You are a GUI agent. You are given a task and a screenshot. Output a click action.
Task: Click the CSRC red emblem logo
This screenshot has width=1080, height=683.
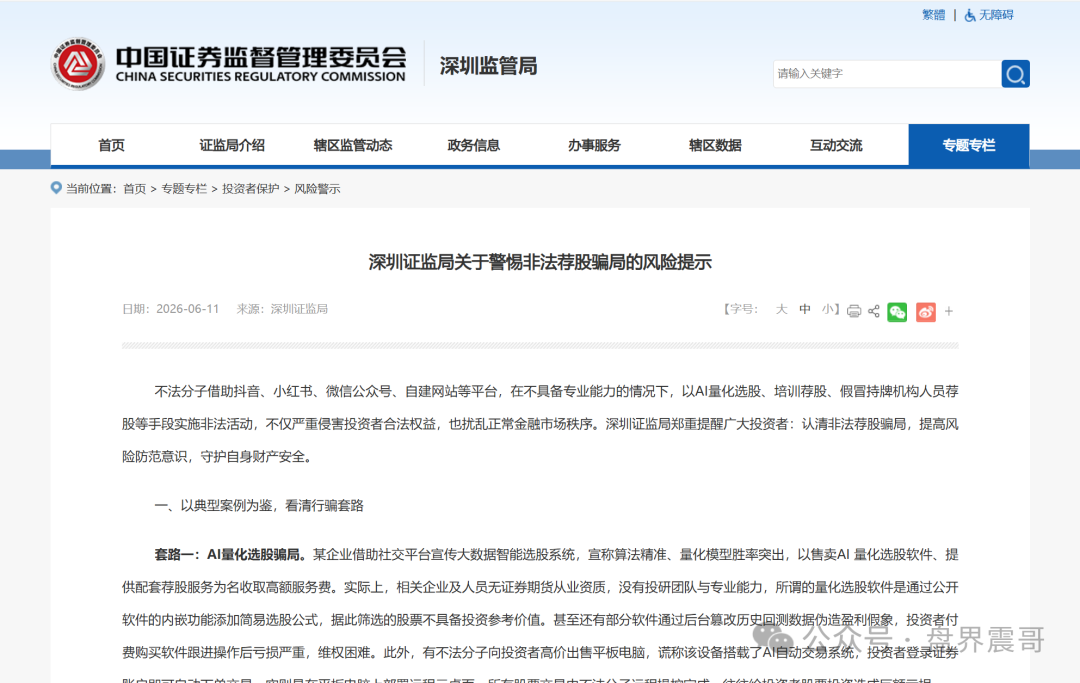(78, 64)
